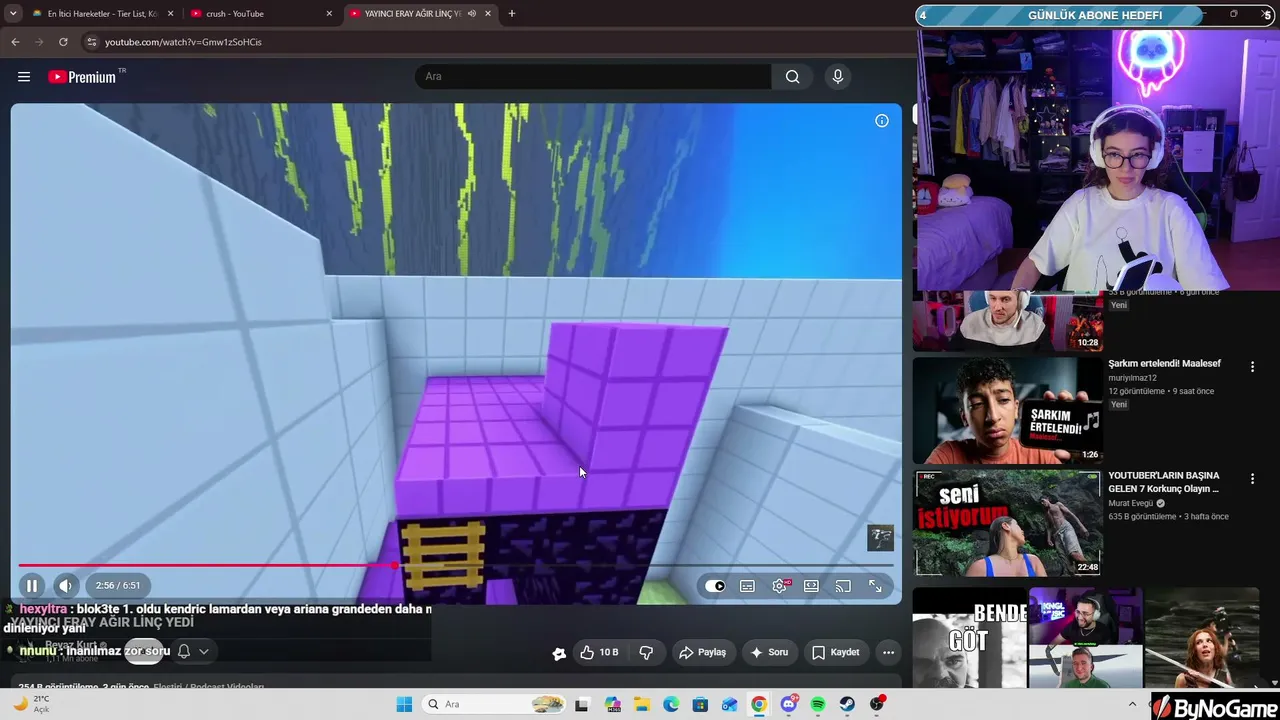Open File Explorer from the taskbar

pyautogui.click(x=641, y=704)
